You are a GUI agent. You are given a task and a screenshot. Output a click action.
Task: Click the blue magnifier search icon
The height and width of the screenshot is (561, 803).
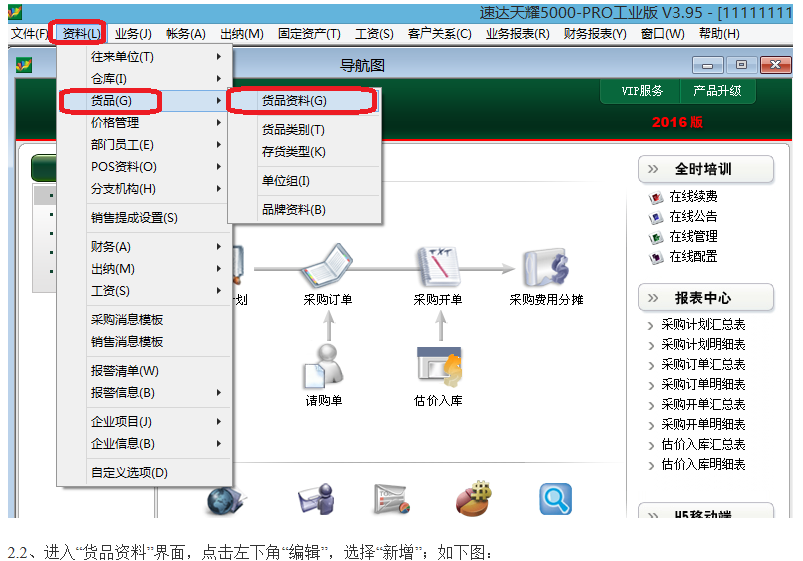pyautogui.click(x=556, y=499)
